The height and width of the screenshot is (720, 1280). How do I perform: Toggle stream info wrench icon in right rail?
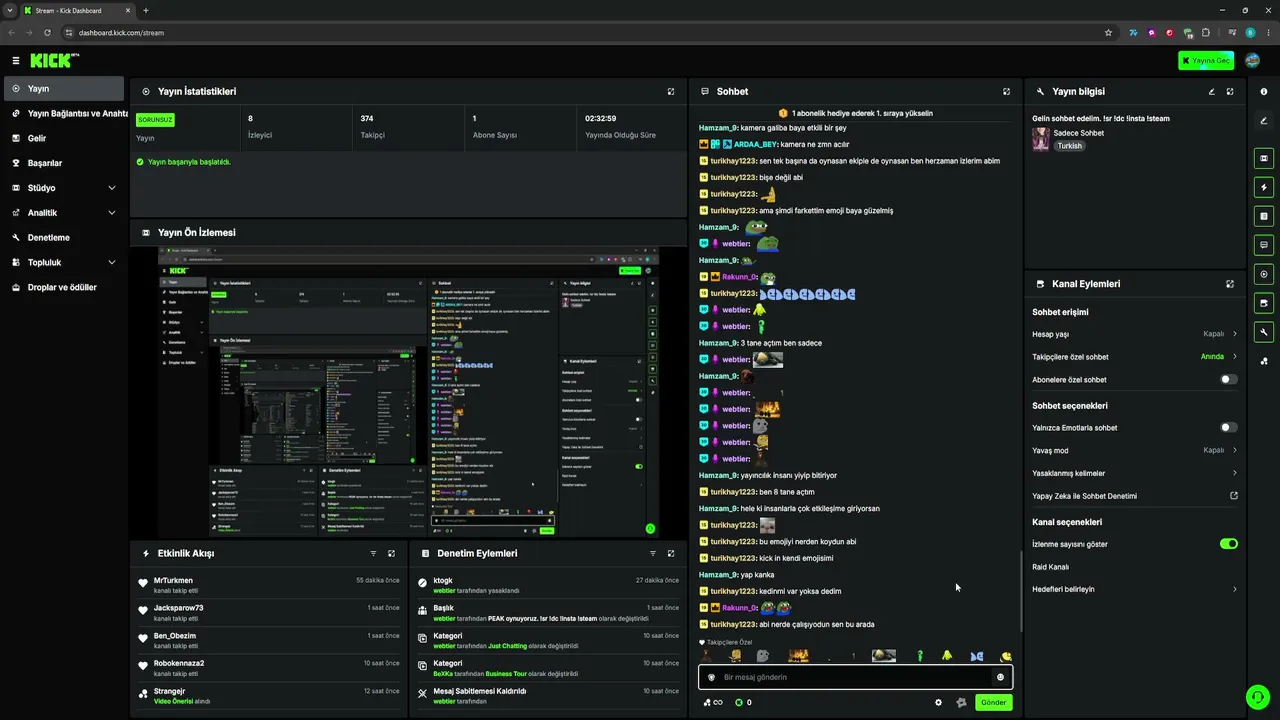(1264, 332)
